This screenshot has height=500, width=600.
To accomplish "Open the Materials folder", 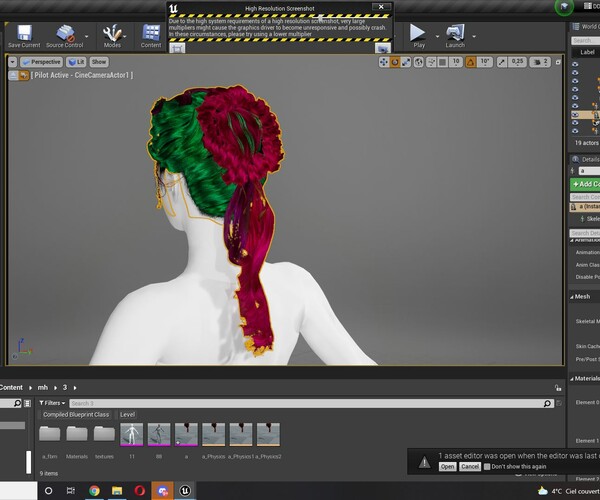I will pos(77,435).
